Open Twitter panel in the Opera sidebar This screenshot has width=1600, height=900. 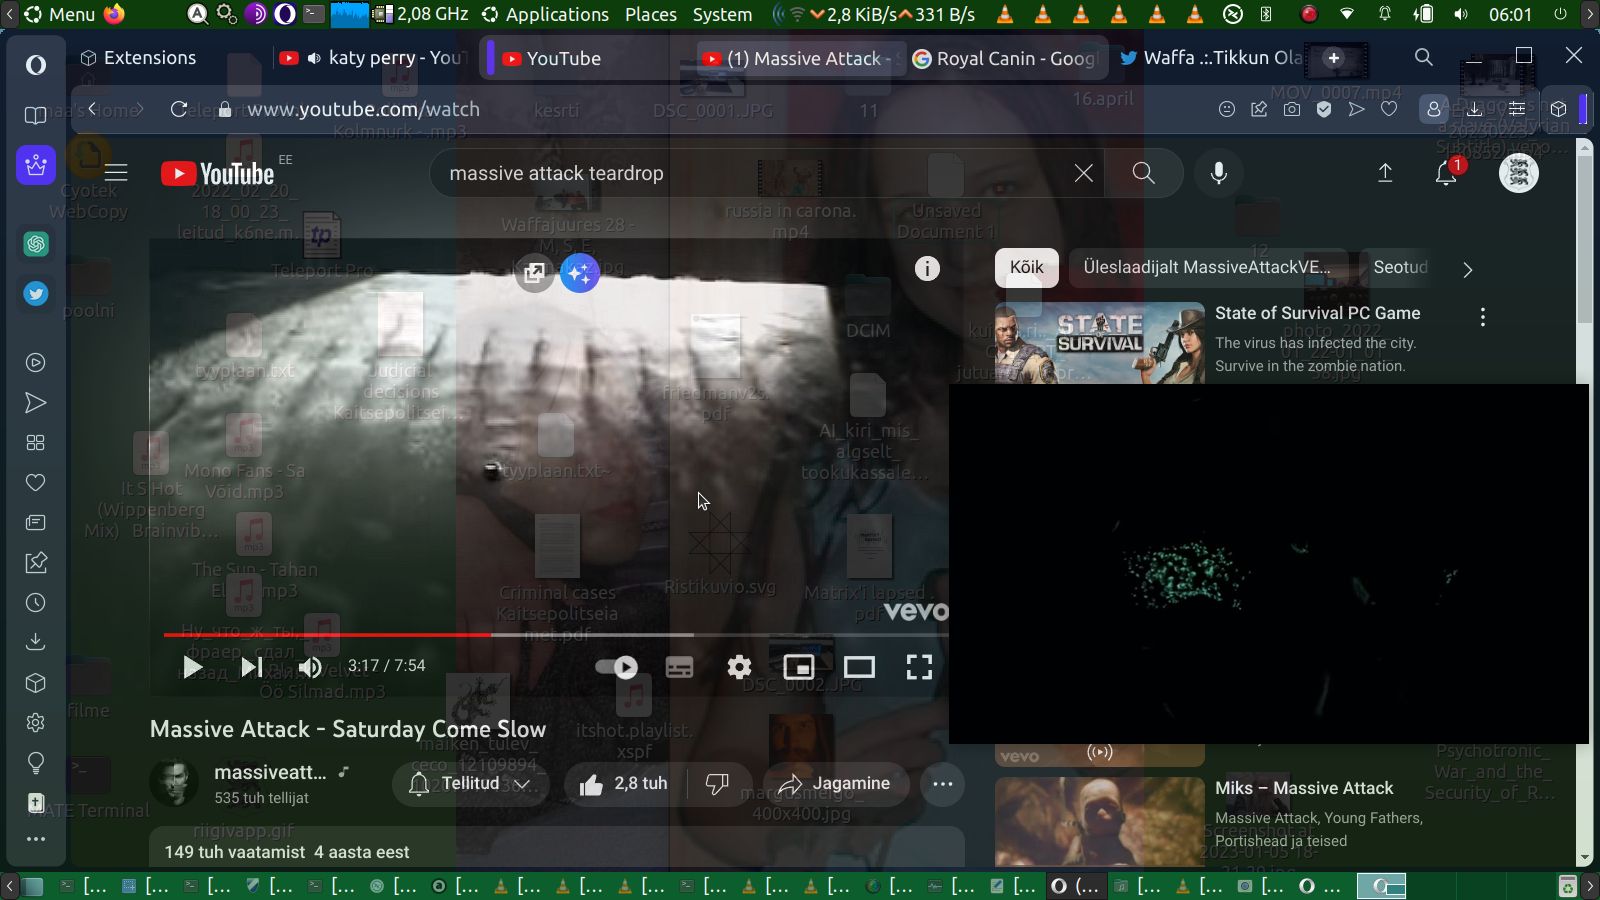click(x=36, y=294)
